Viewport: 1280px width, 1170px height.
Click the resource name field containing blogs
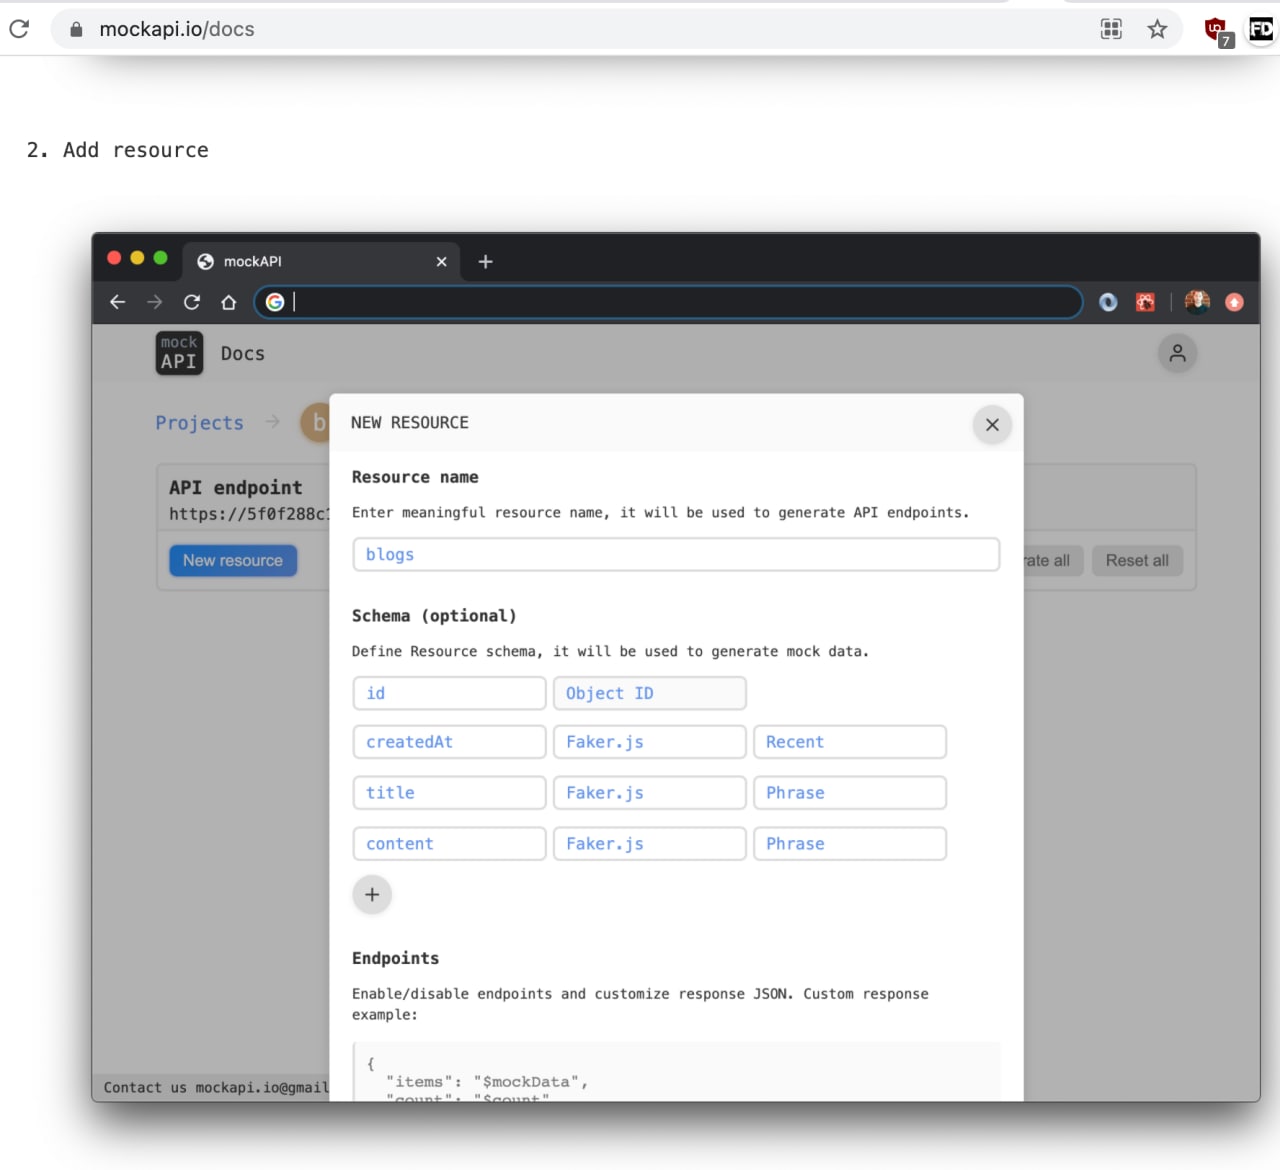(x=676, y=555)
